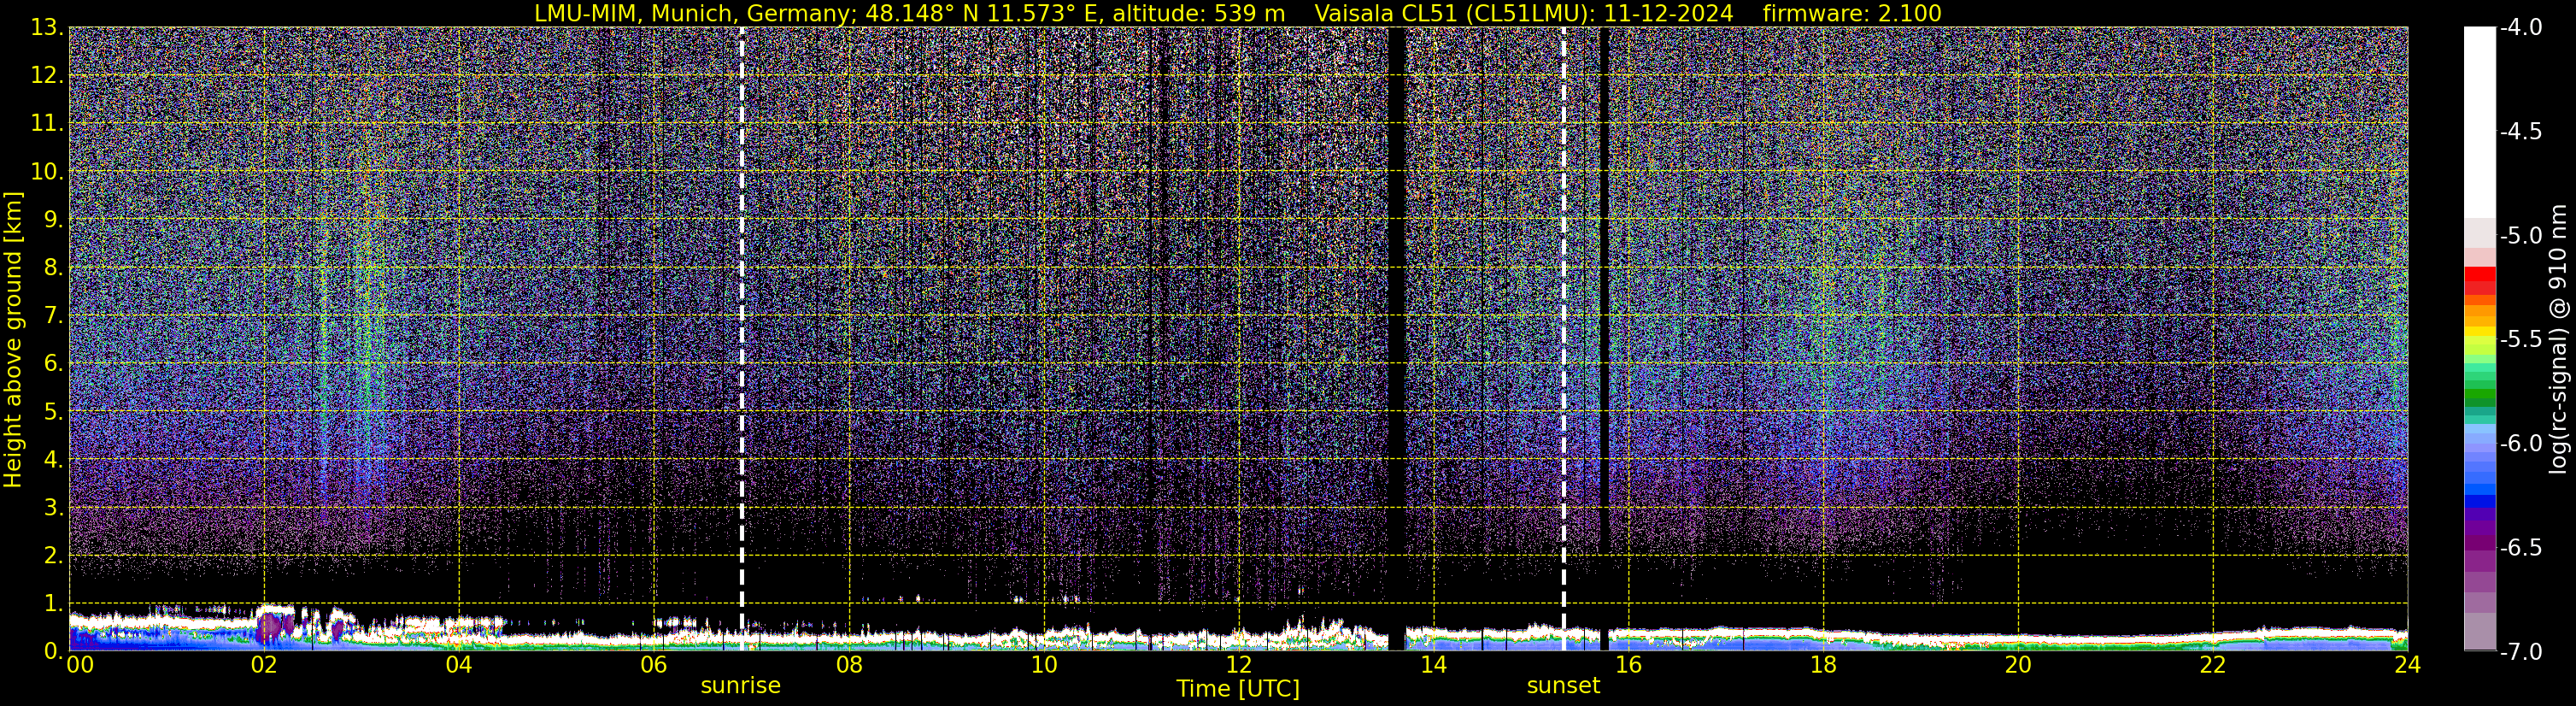Click time axis tick "14"
The image size is (2576, 706).
point(1433,665)
